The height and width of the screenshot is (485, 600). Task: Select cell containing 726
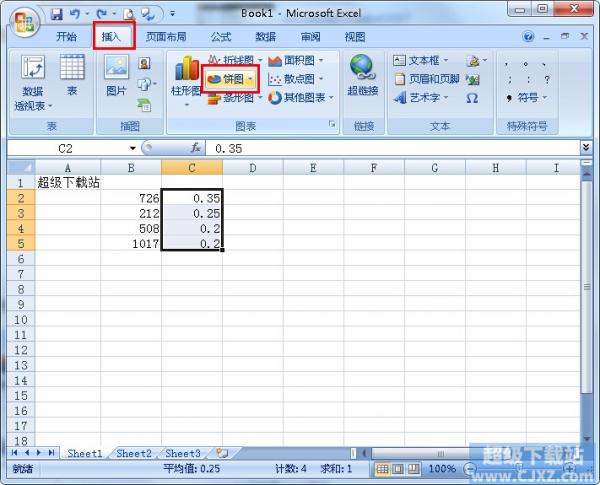point(131,198)
